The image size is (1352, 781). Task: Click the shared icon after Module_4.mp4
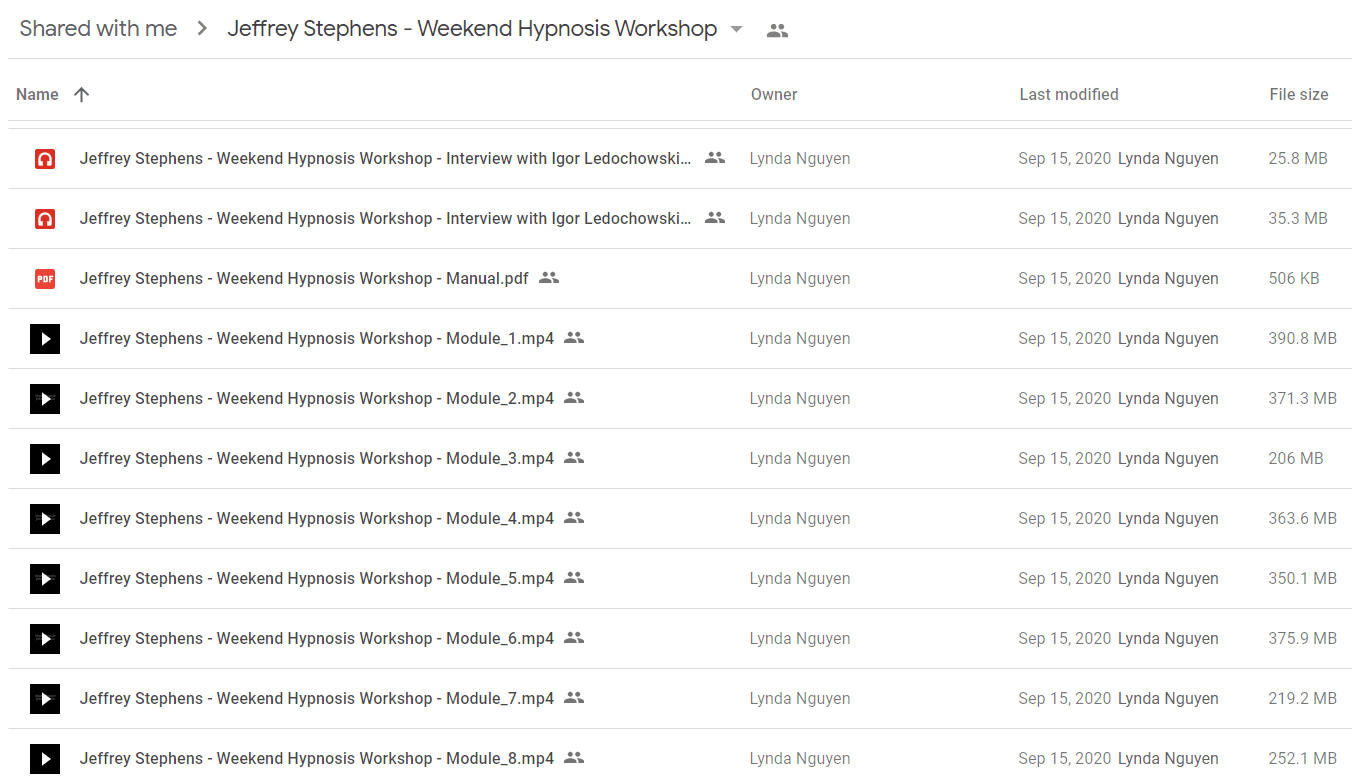tap(574, 518)
